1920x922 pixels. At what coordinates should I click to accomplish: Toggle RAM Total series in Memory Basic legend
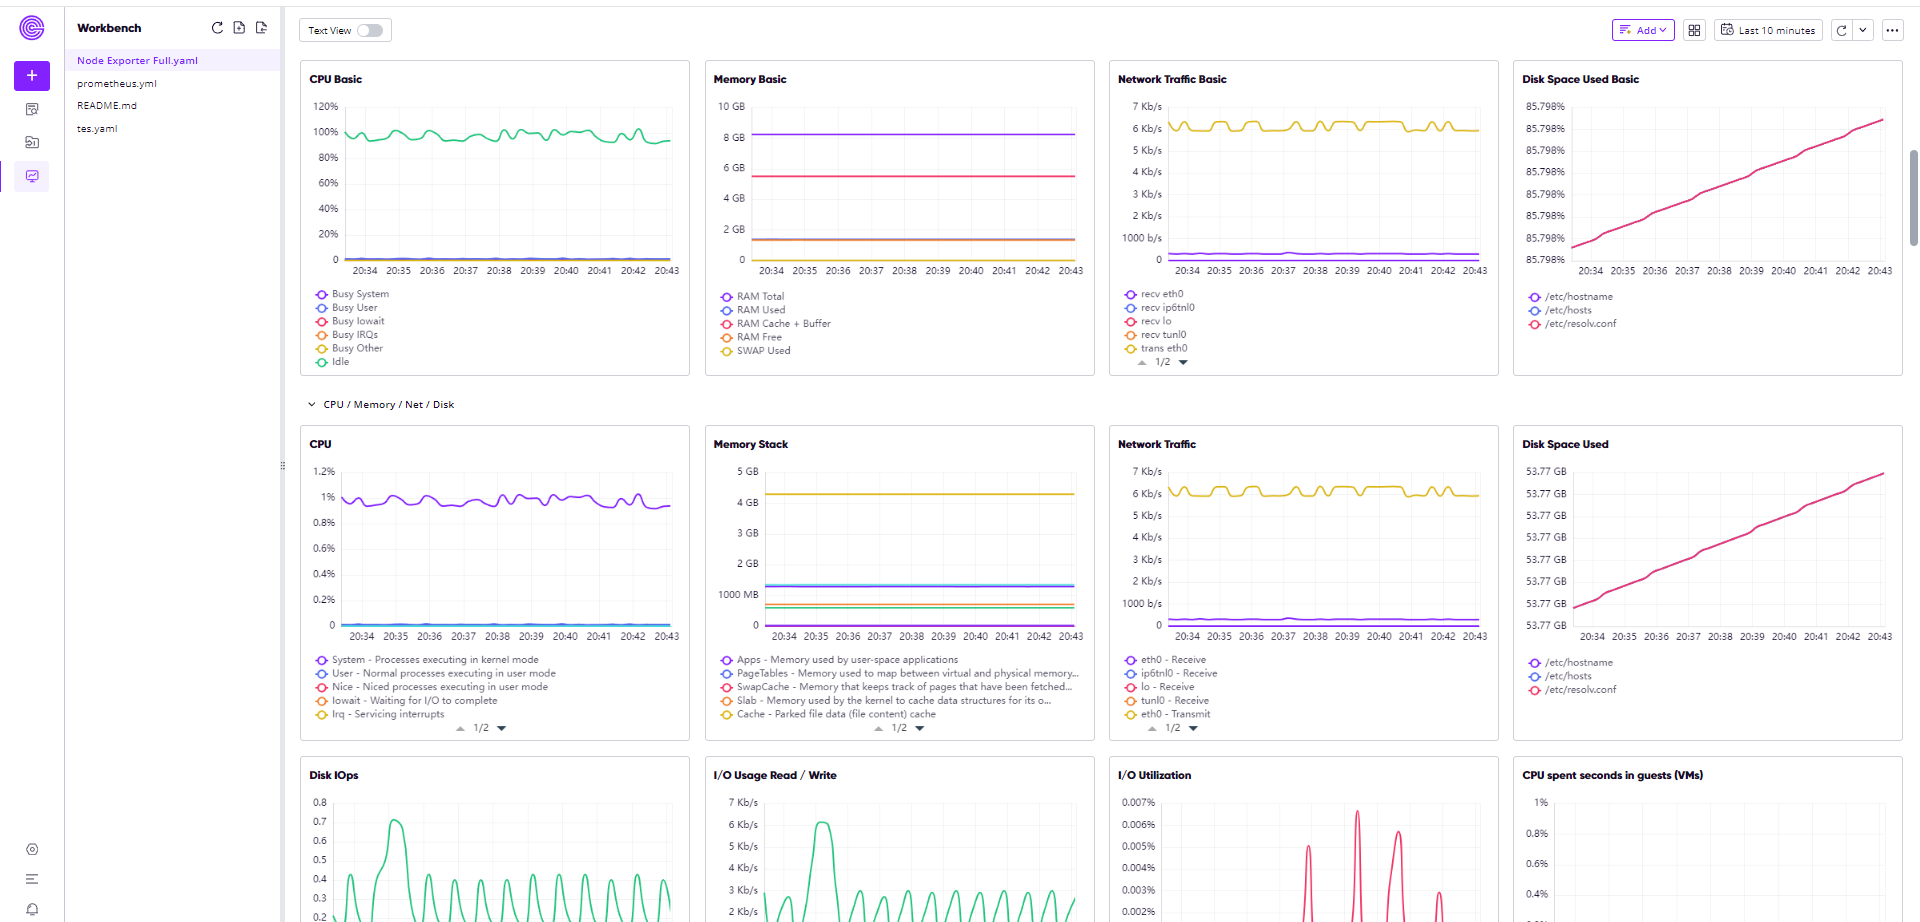(760, 297)
